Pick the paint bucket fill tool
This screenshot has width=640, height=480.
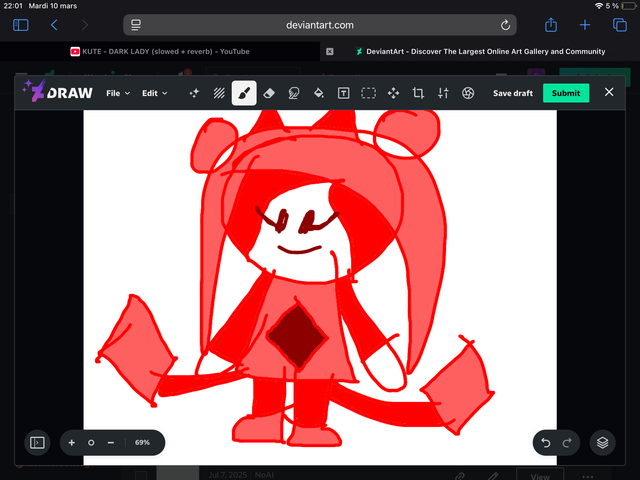click(x=318, y=93)
